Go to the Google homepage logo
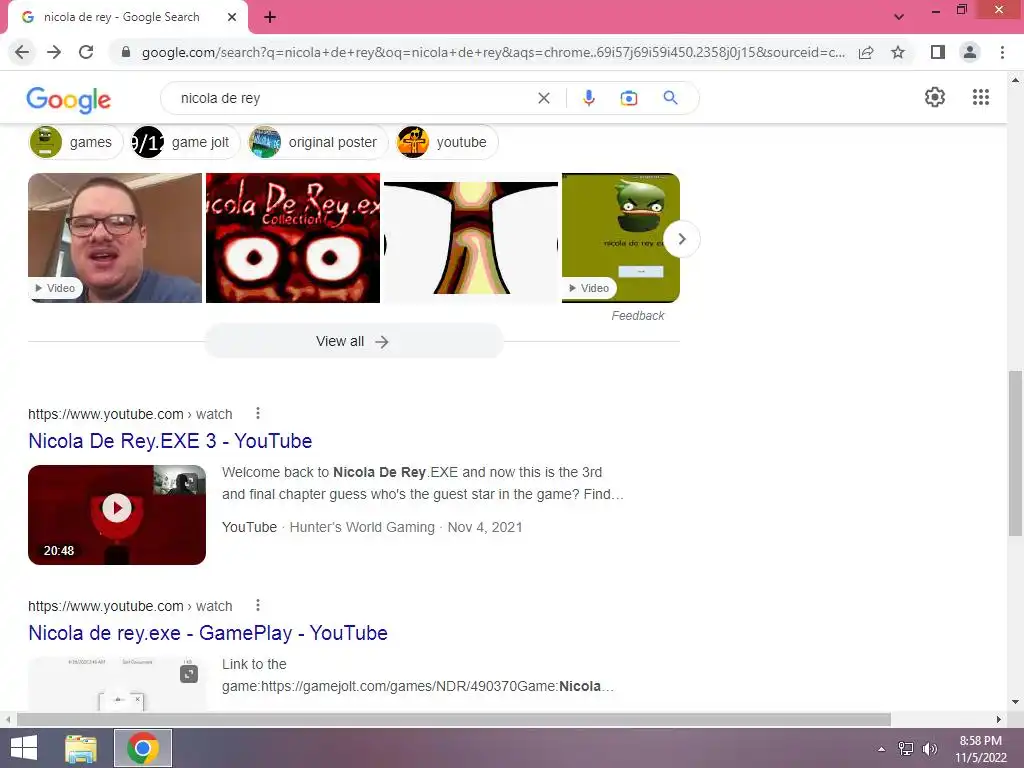Viewport: 1024px width, 768px height. [x=69, y=99]
